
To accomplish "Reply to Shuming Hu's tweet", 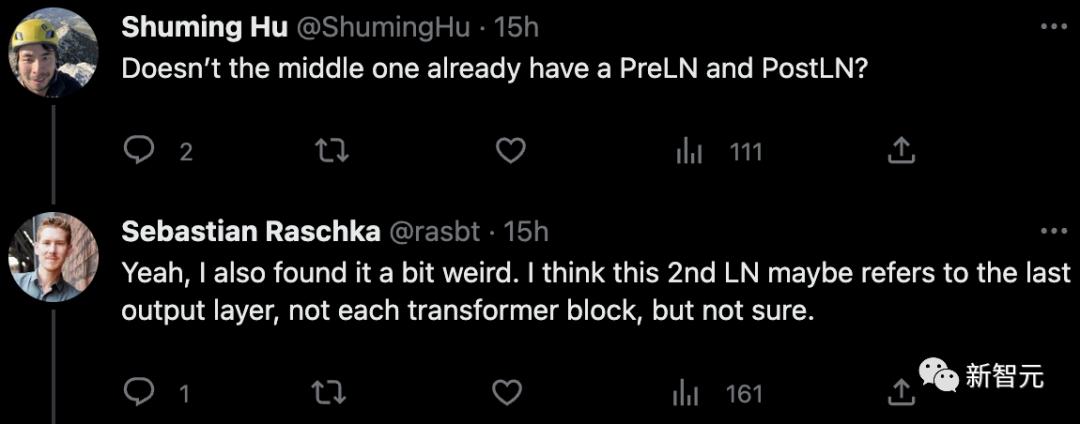I will click(137, 151).
